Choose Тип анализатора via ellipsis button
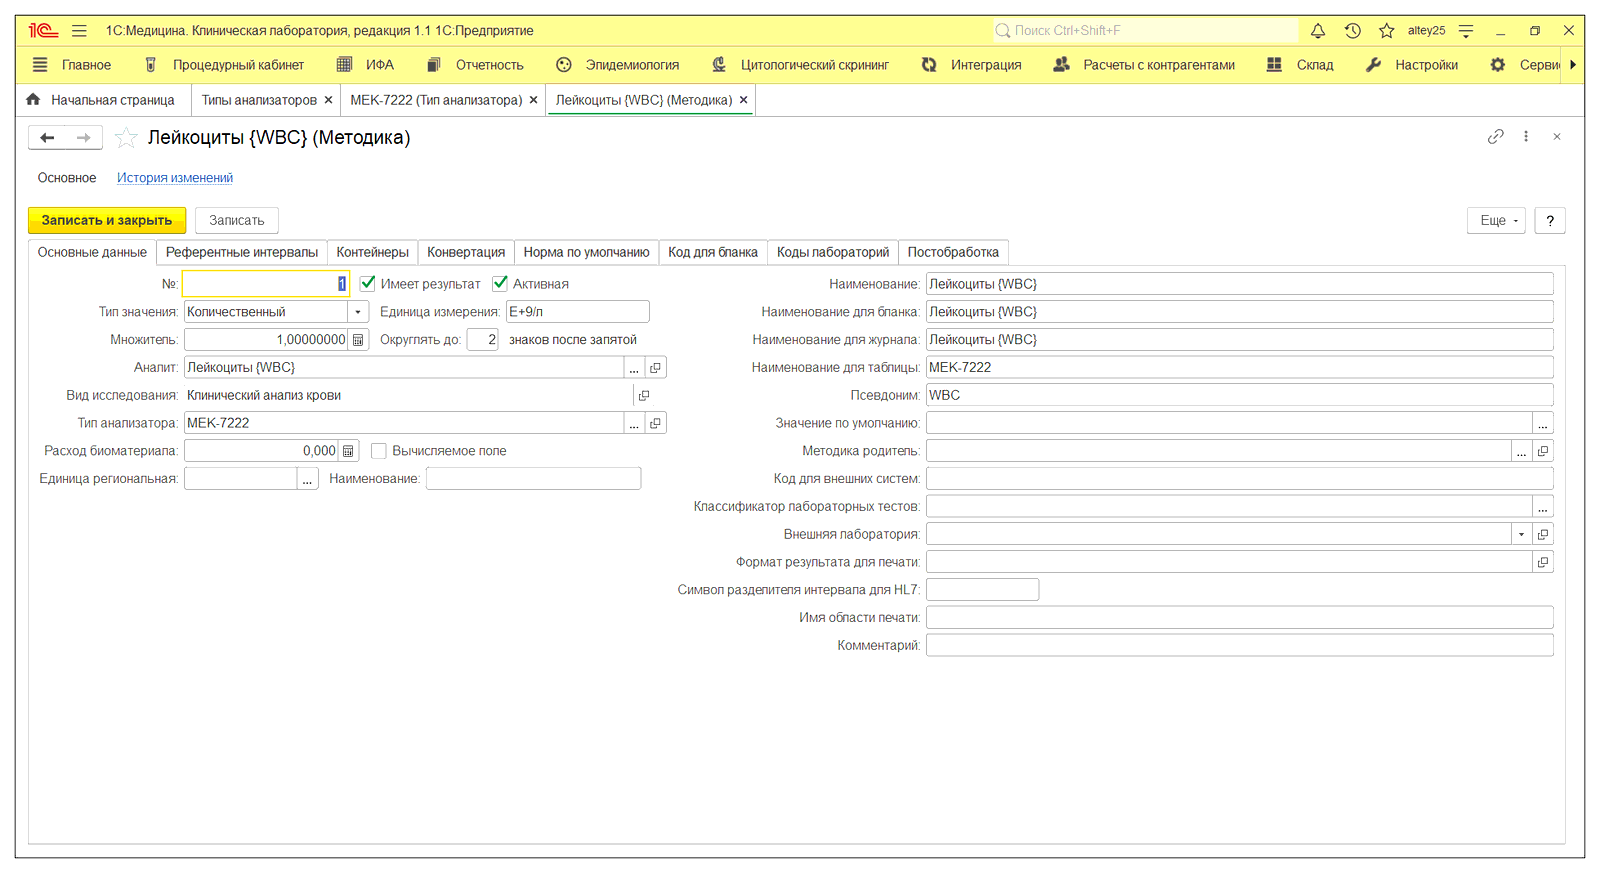 click(634, 424)
